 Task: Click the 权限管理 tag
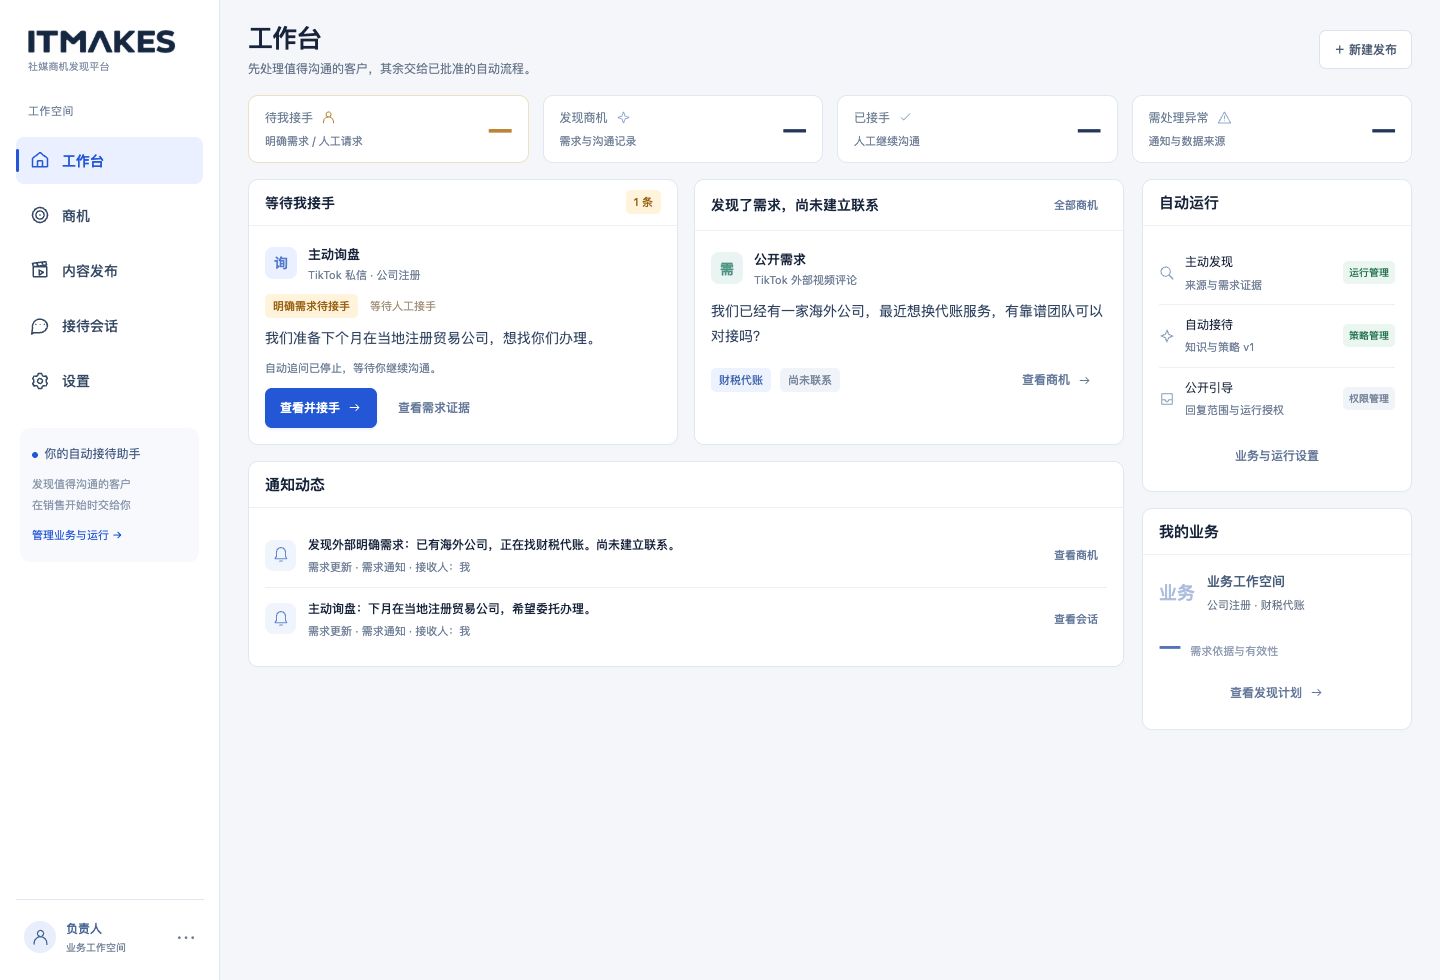coord(1369,399)
